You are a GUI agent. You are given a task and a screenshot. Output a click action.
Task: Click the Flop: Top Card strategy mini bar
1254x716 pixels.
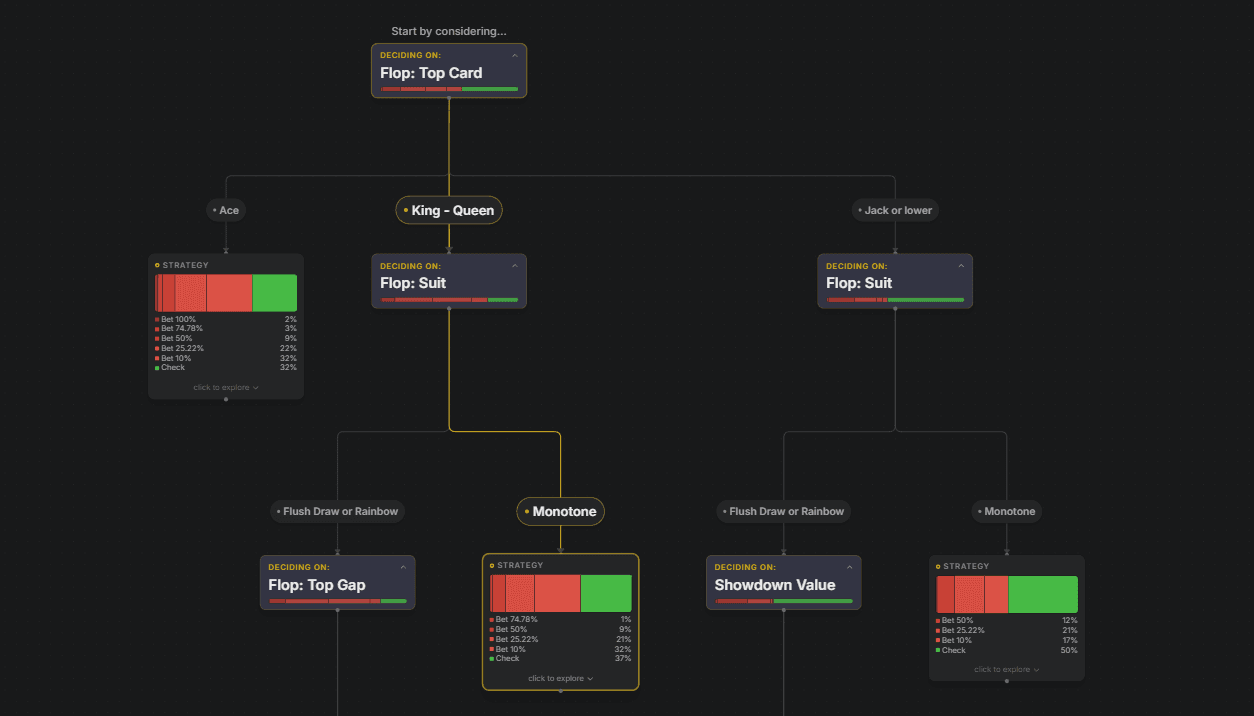tap(449, 89)
